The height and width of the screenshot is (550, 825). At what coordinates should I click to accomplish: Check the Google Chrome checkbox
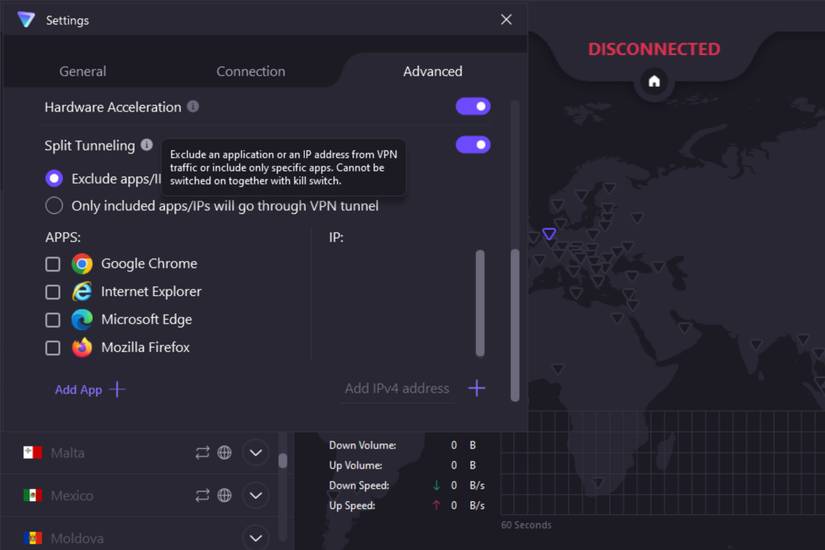point(53,264)
